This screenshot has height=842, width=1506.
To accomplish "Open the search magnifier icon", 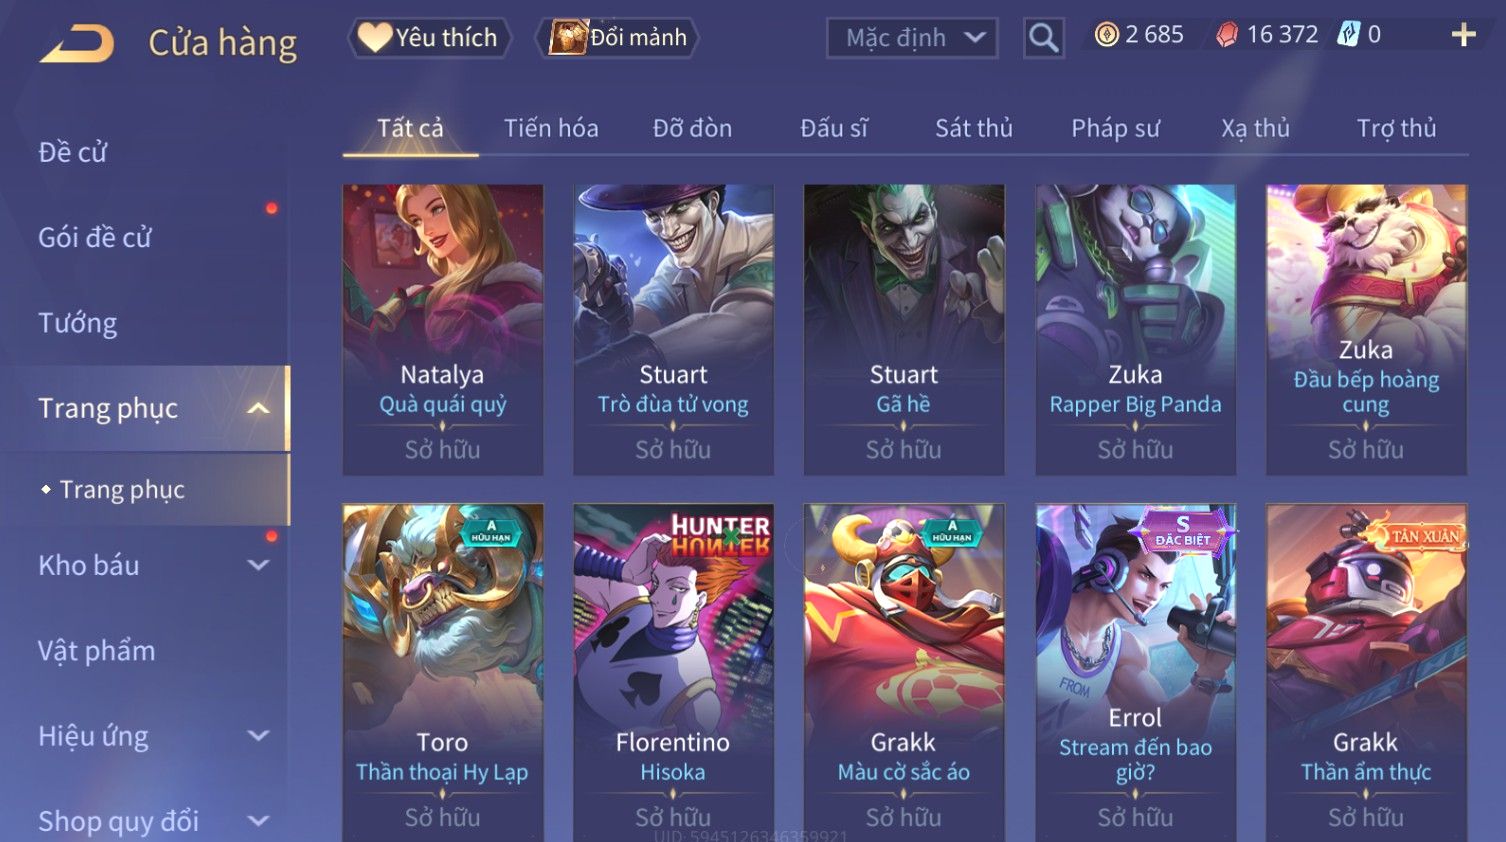I will click(x=1043, y=38).
